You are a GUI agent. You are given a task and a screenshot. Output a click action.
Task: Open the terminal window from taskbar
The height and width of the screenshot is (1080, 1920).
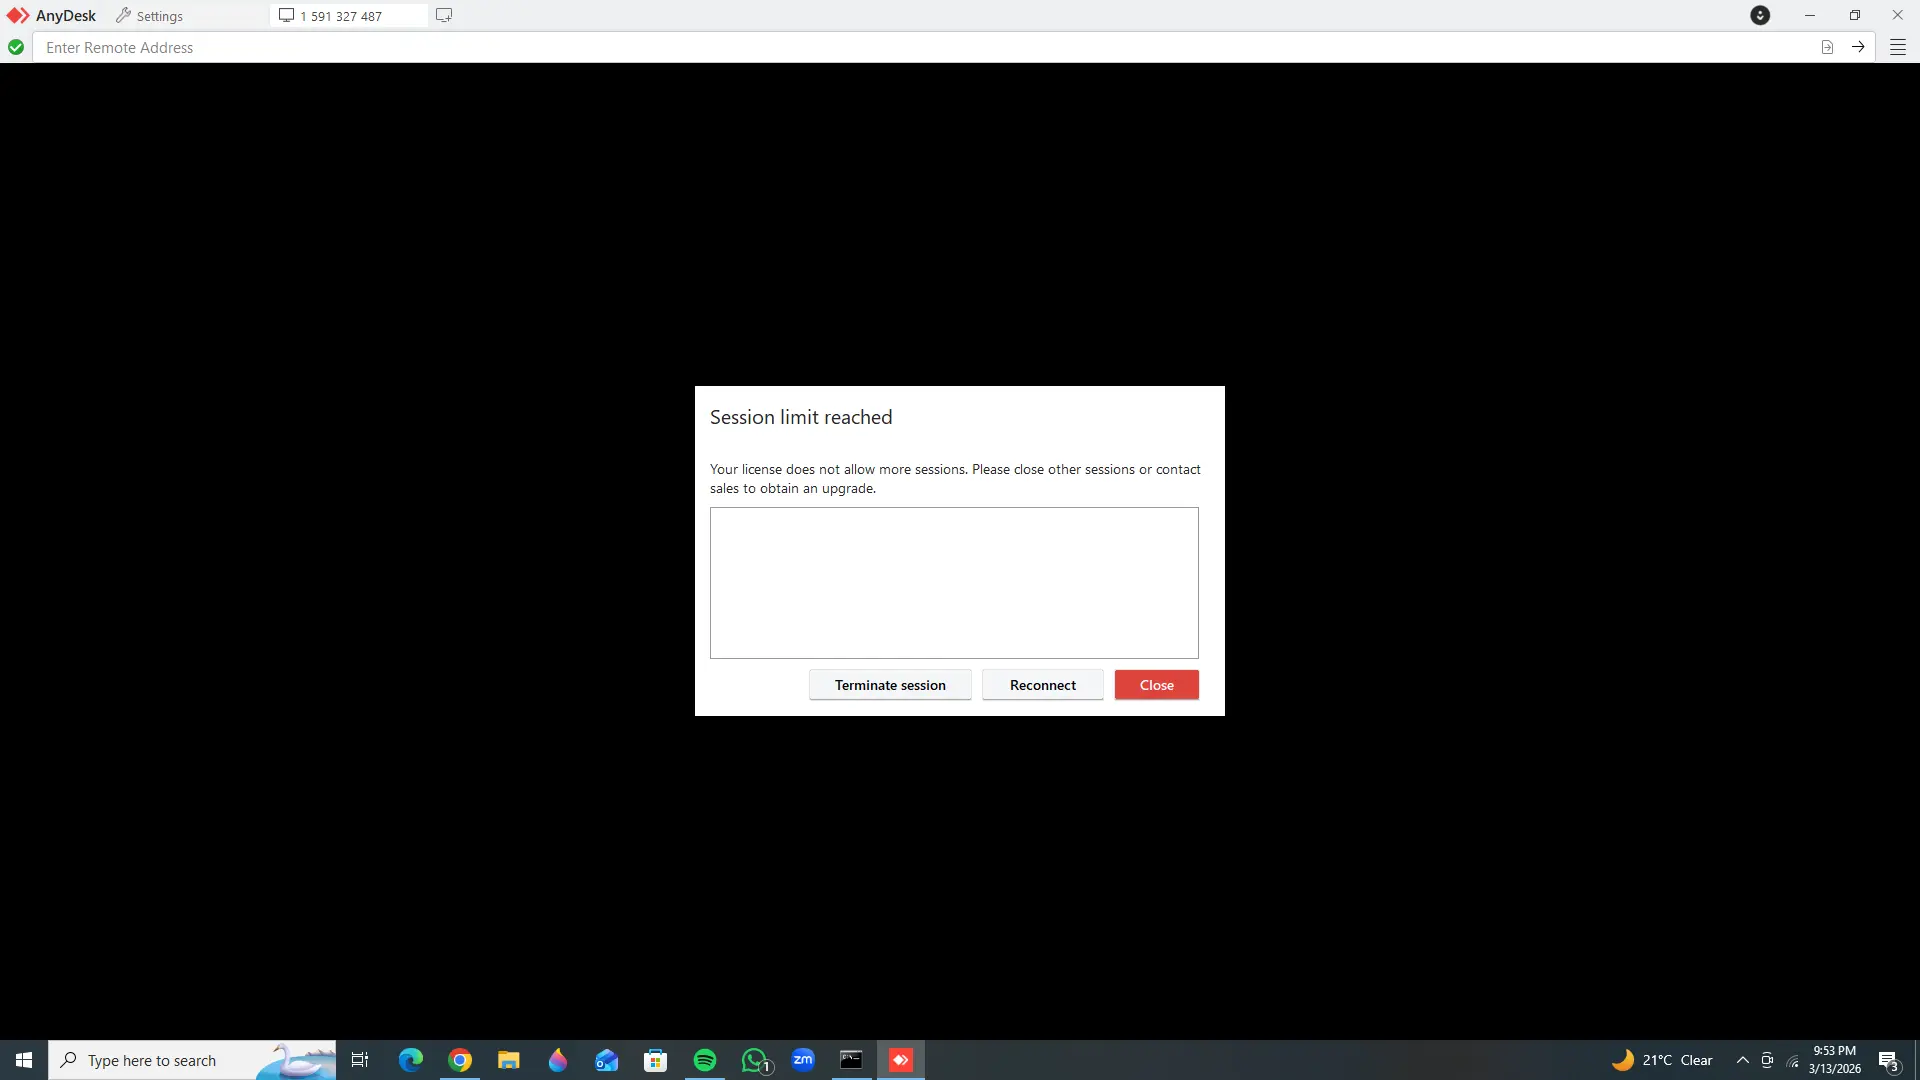(852, 1060)
